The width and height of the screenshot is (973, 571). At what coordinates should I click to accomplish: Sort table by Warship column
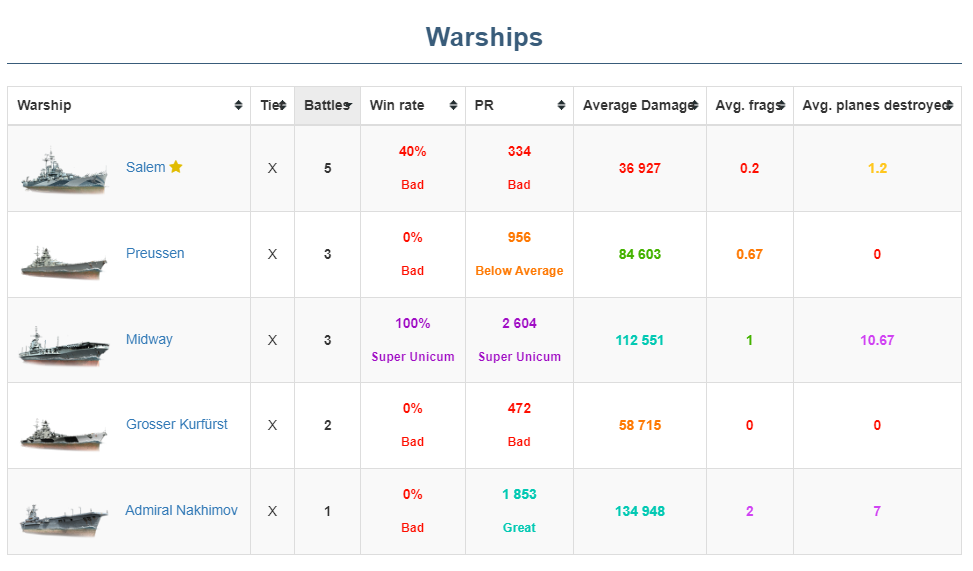click(129, 106)
